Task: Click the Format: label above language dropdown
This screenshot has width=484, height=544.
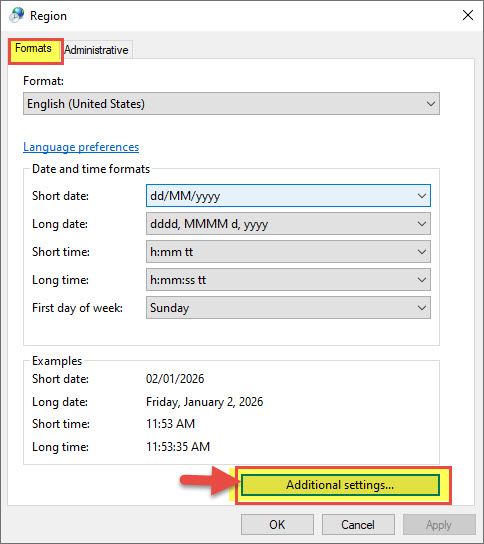Action: pos(43,81)
